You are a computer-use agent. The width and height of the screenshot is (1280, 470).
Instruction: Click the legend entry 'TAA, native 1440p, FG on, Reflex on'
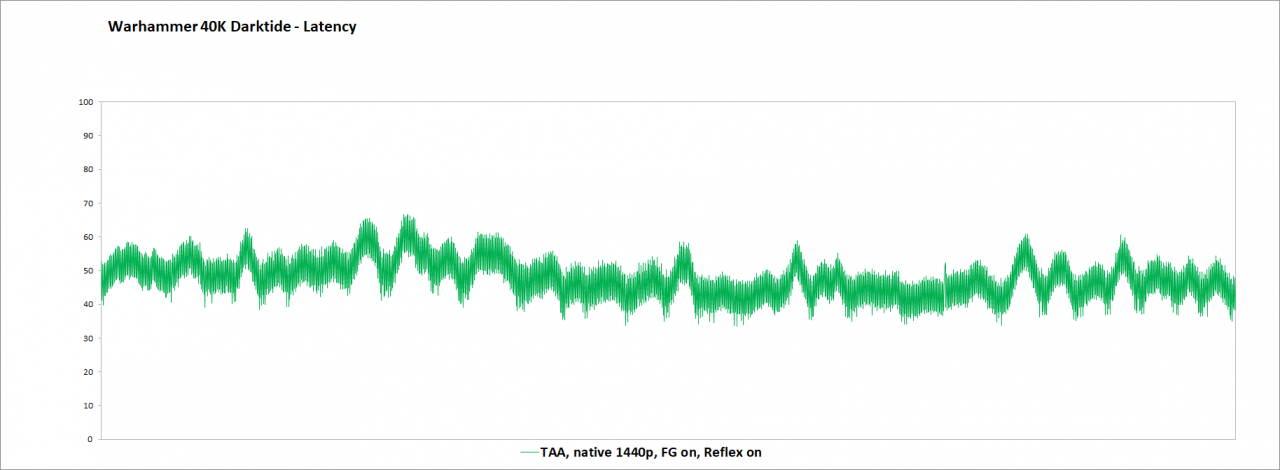(641, 453)
